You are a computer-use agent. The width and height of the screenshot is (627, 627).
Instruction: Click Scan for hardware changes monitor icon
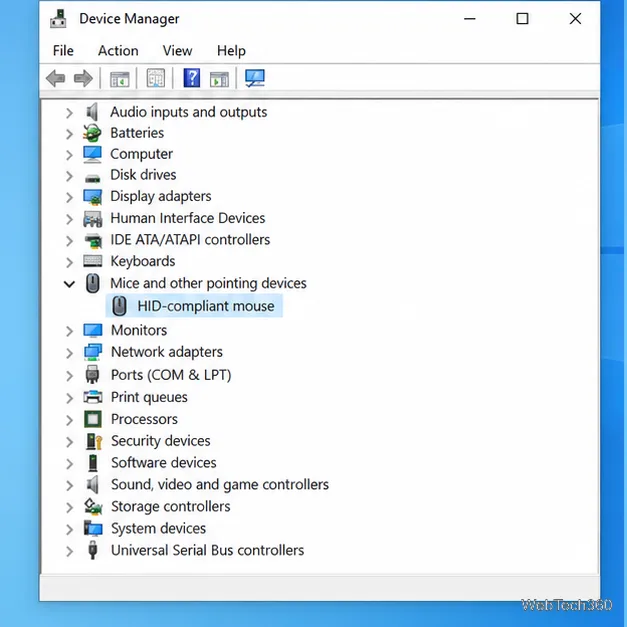[x=255, y=78]
